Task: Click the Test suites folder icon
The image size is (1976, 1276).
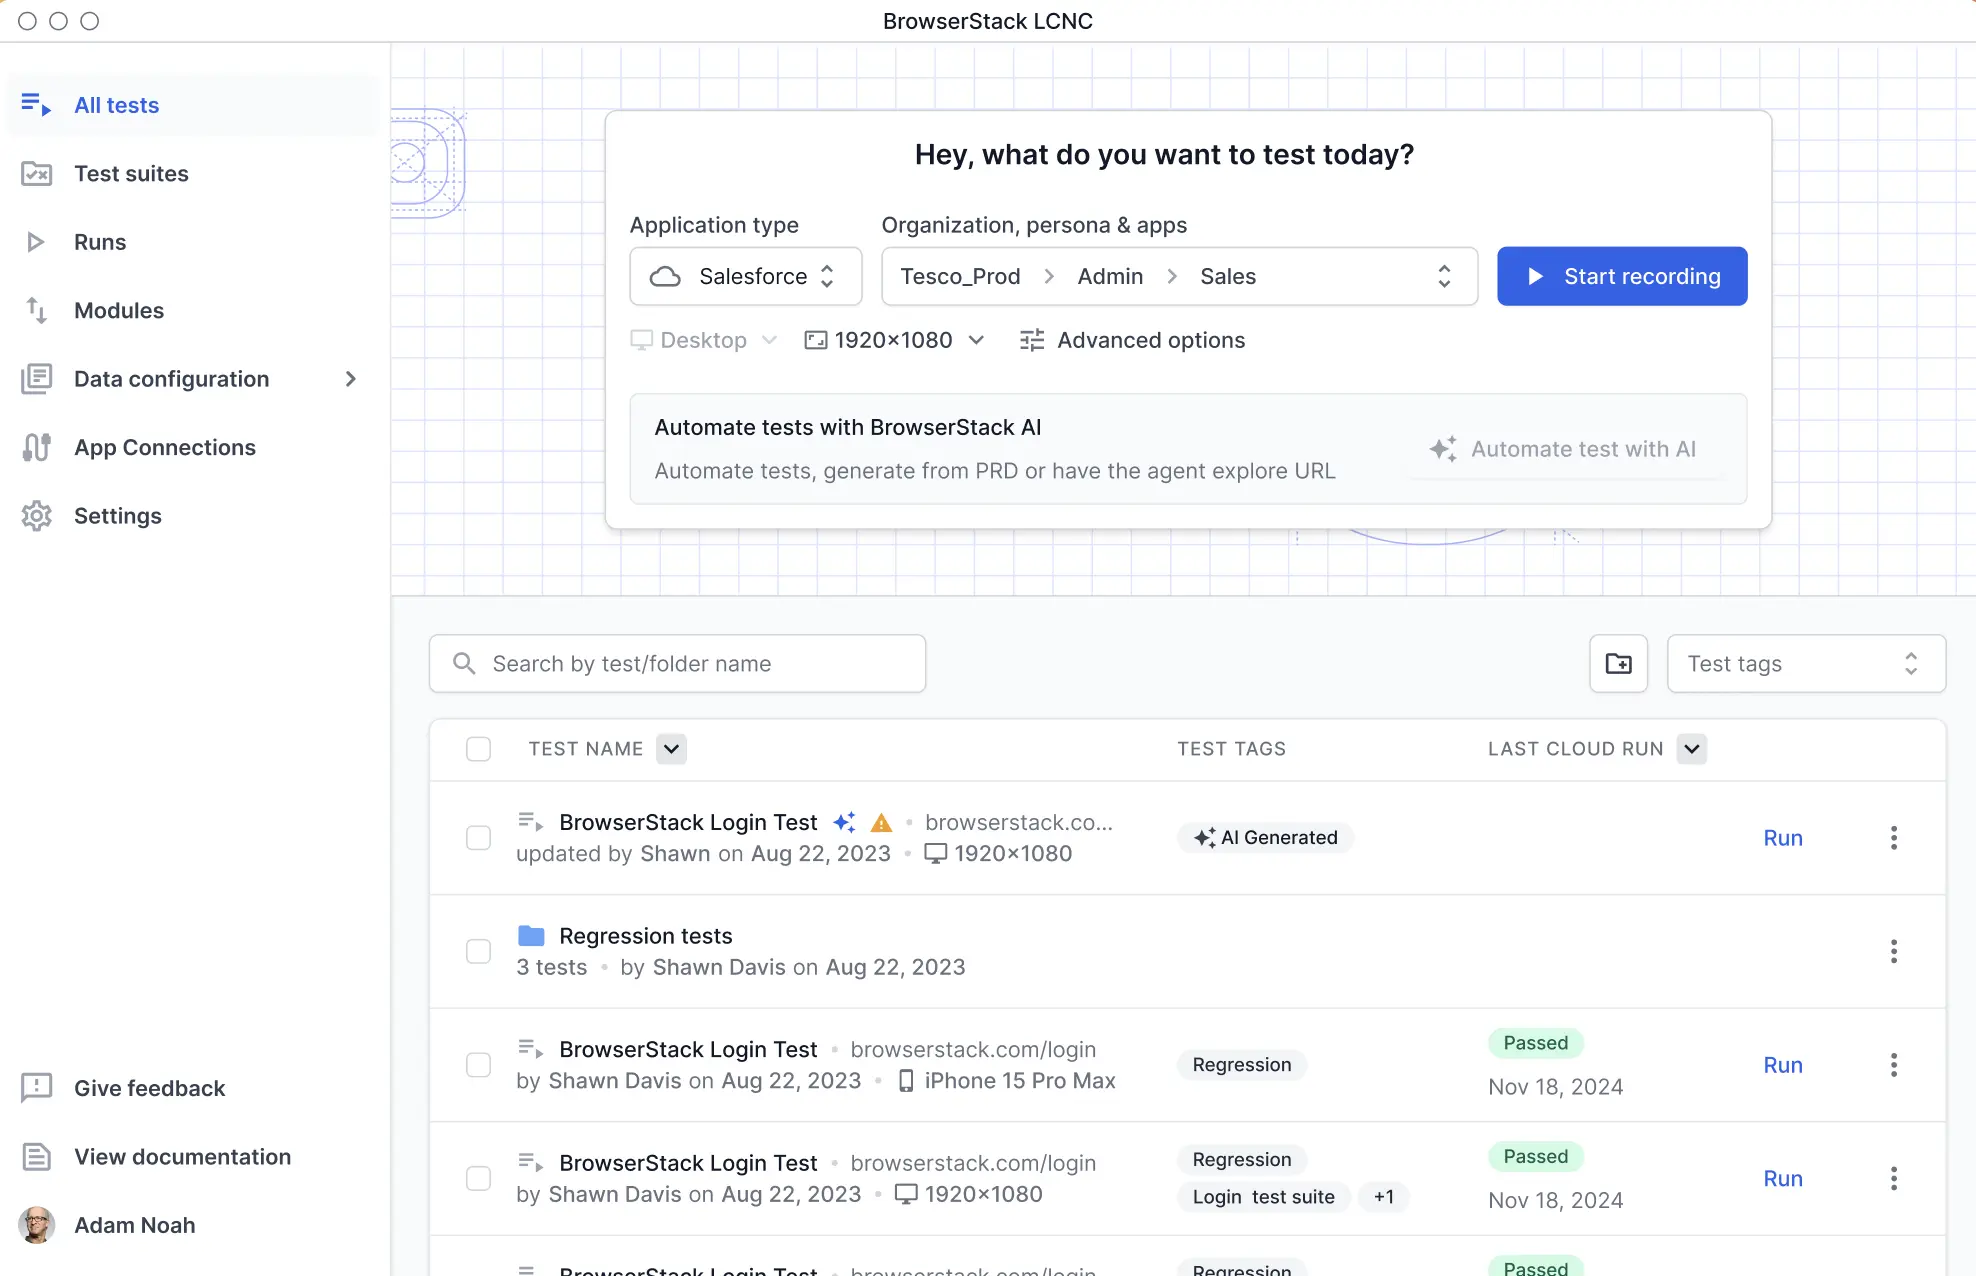Action: pos(36,174)
